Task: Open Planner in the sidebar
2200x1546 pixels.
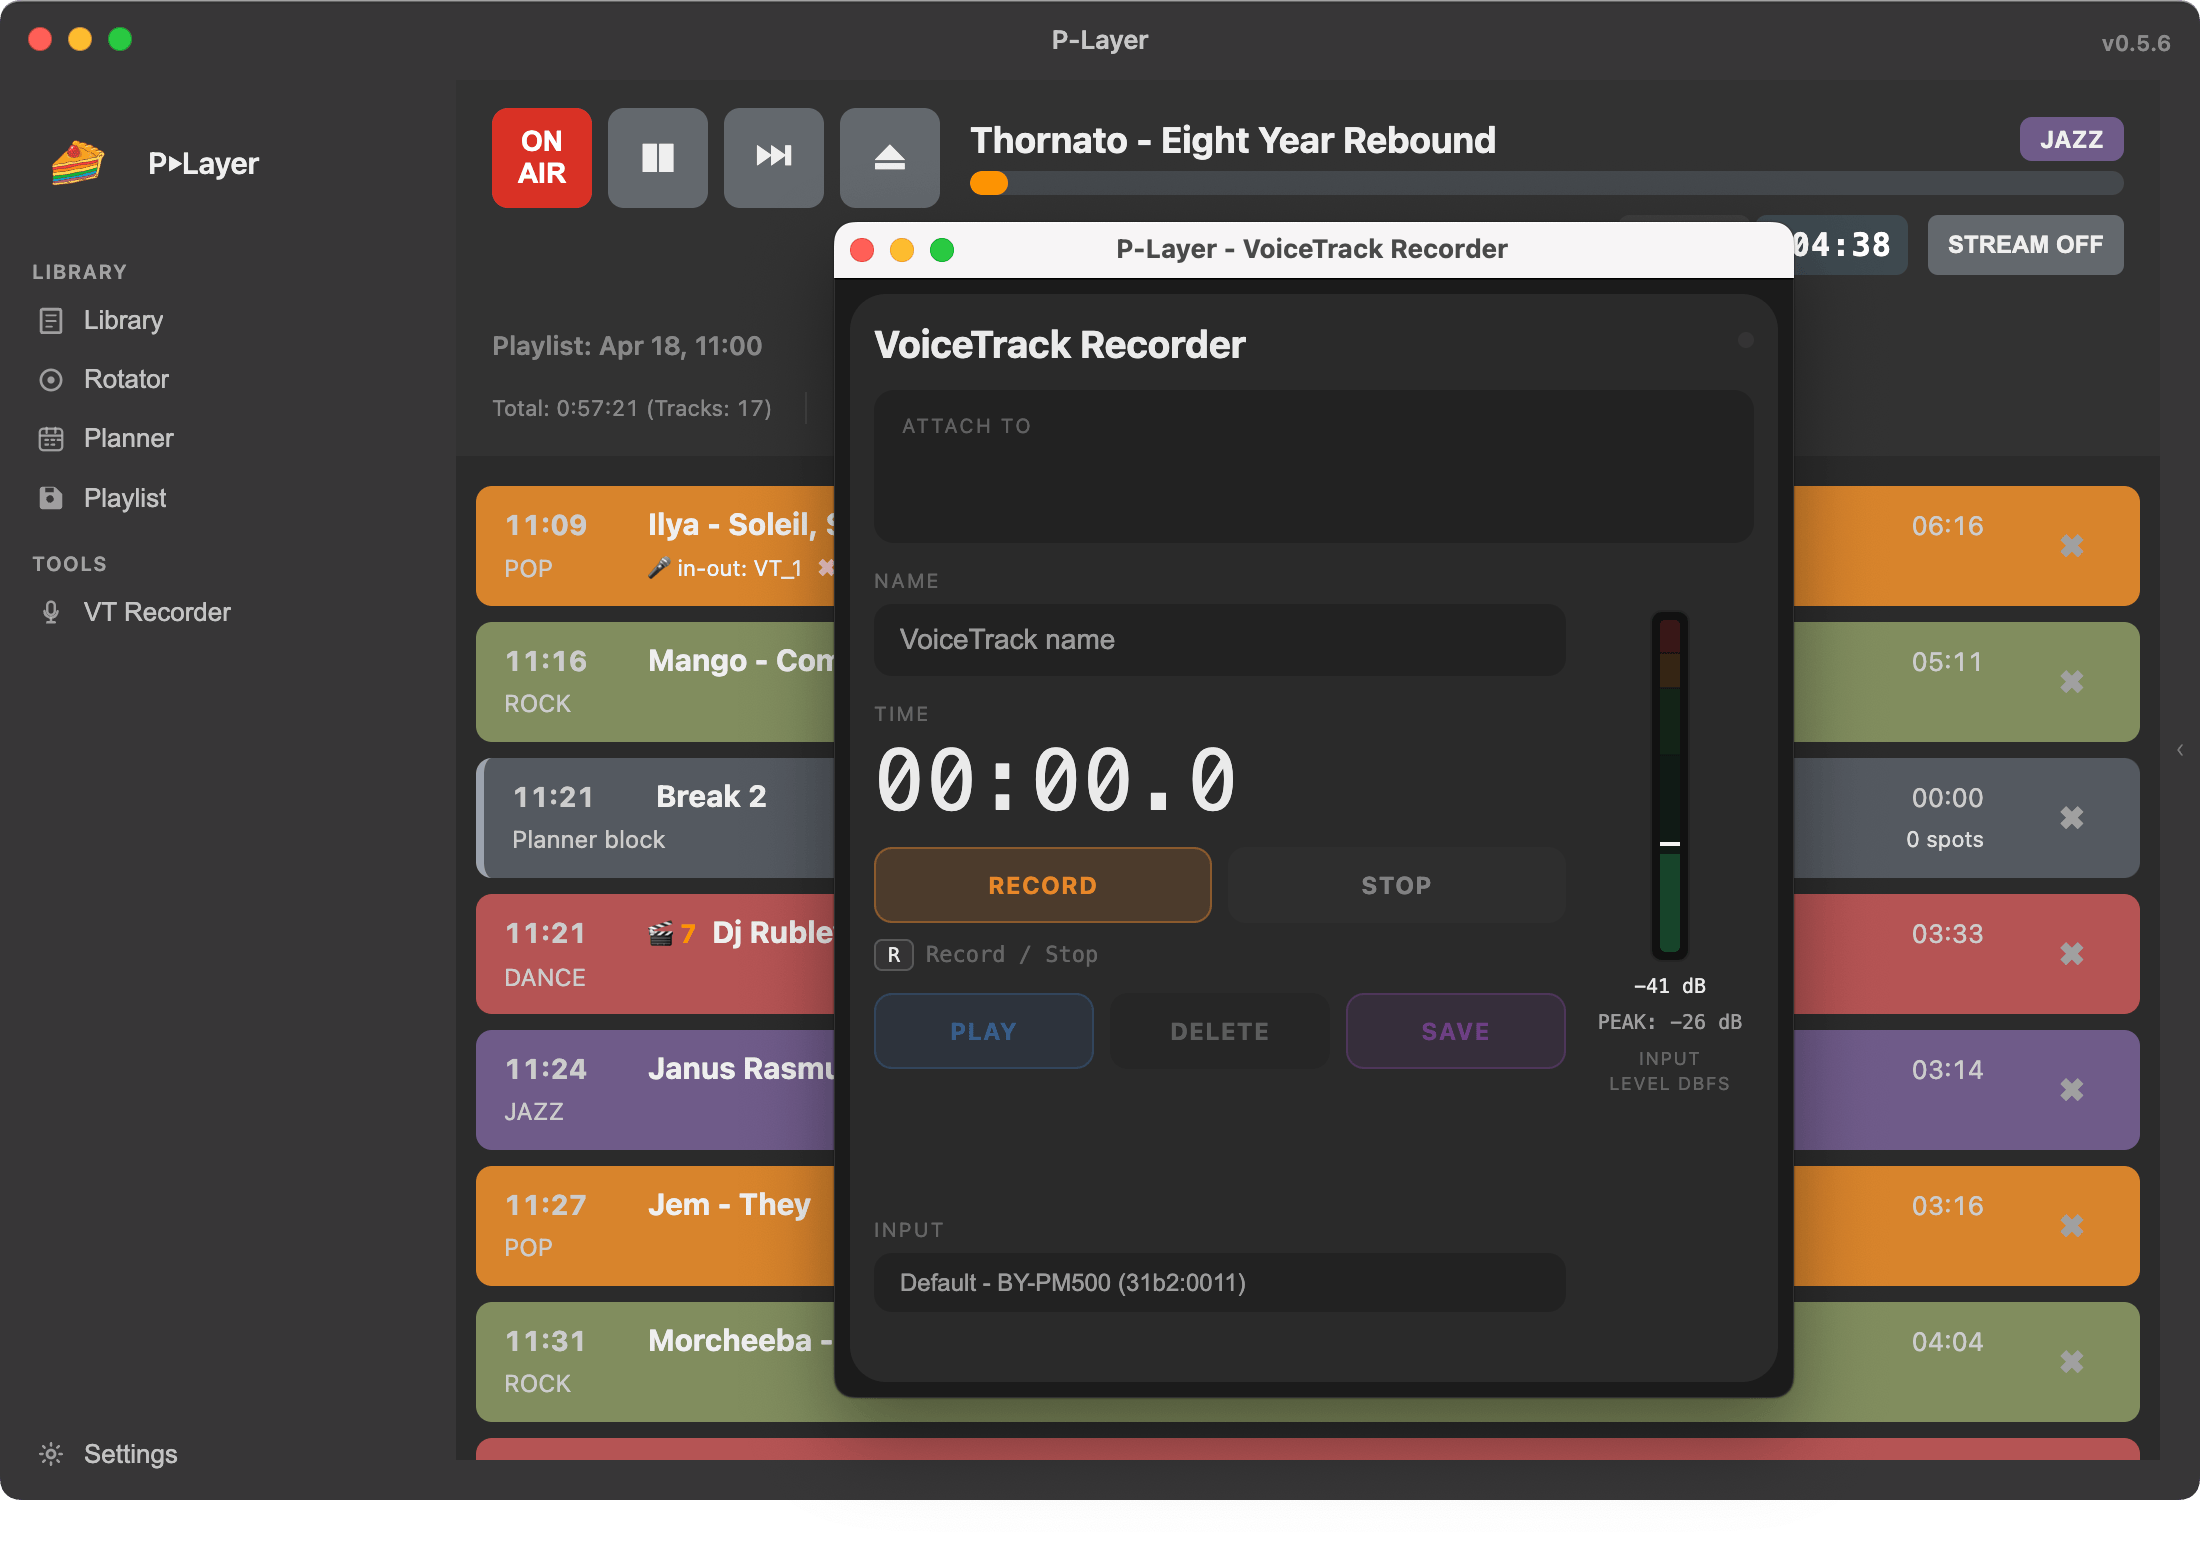Action: [x=128, y=438]
